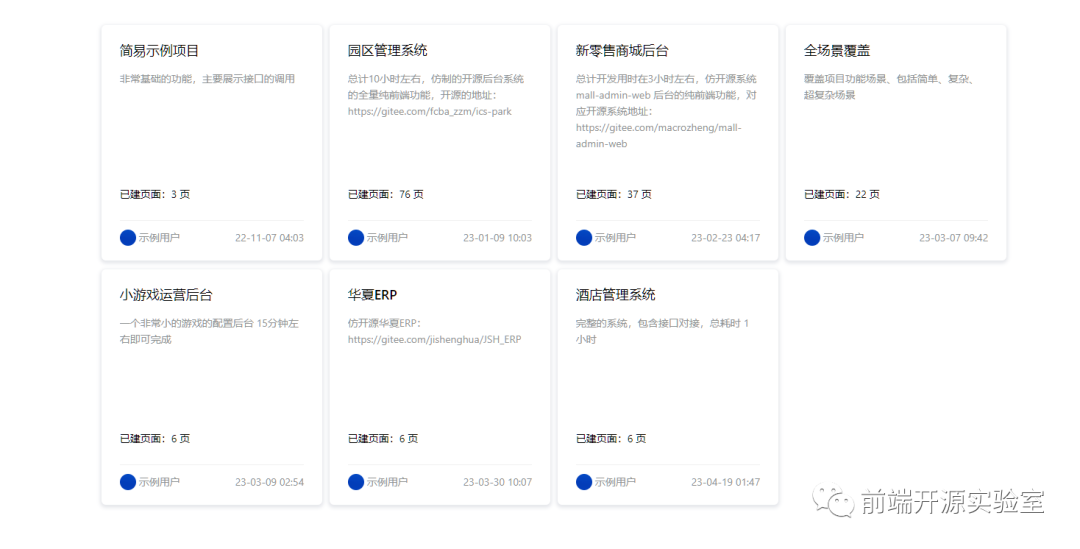Click the 已建页面: 37 页 text
The width and height of the screenshot is (1080, 549).
point(614,195)
